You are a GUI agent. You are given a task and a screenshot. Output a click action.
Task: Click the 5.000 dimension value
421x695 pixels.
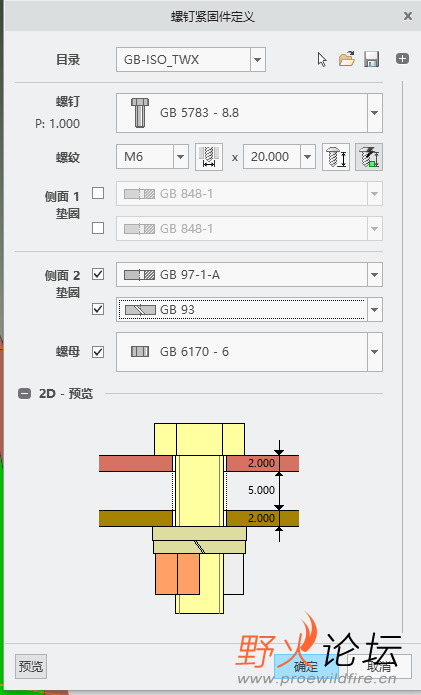(261, 490)
